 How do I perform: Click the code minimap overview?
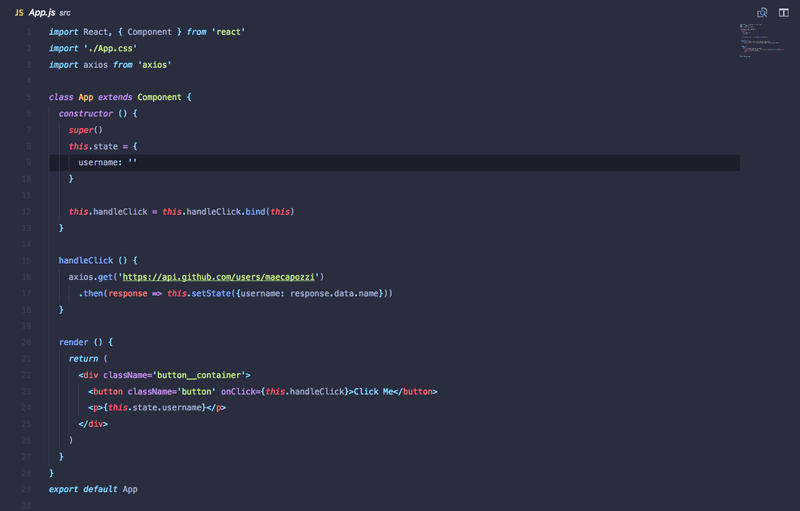click(762, 40)
